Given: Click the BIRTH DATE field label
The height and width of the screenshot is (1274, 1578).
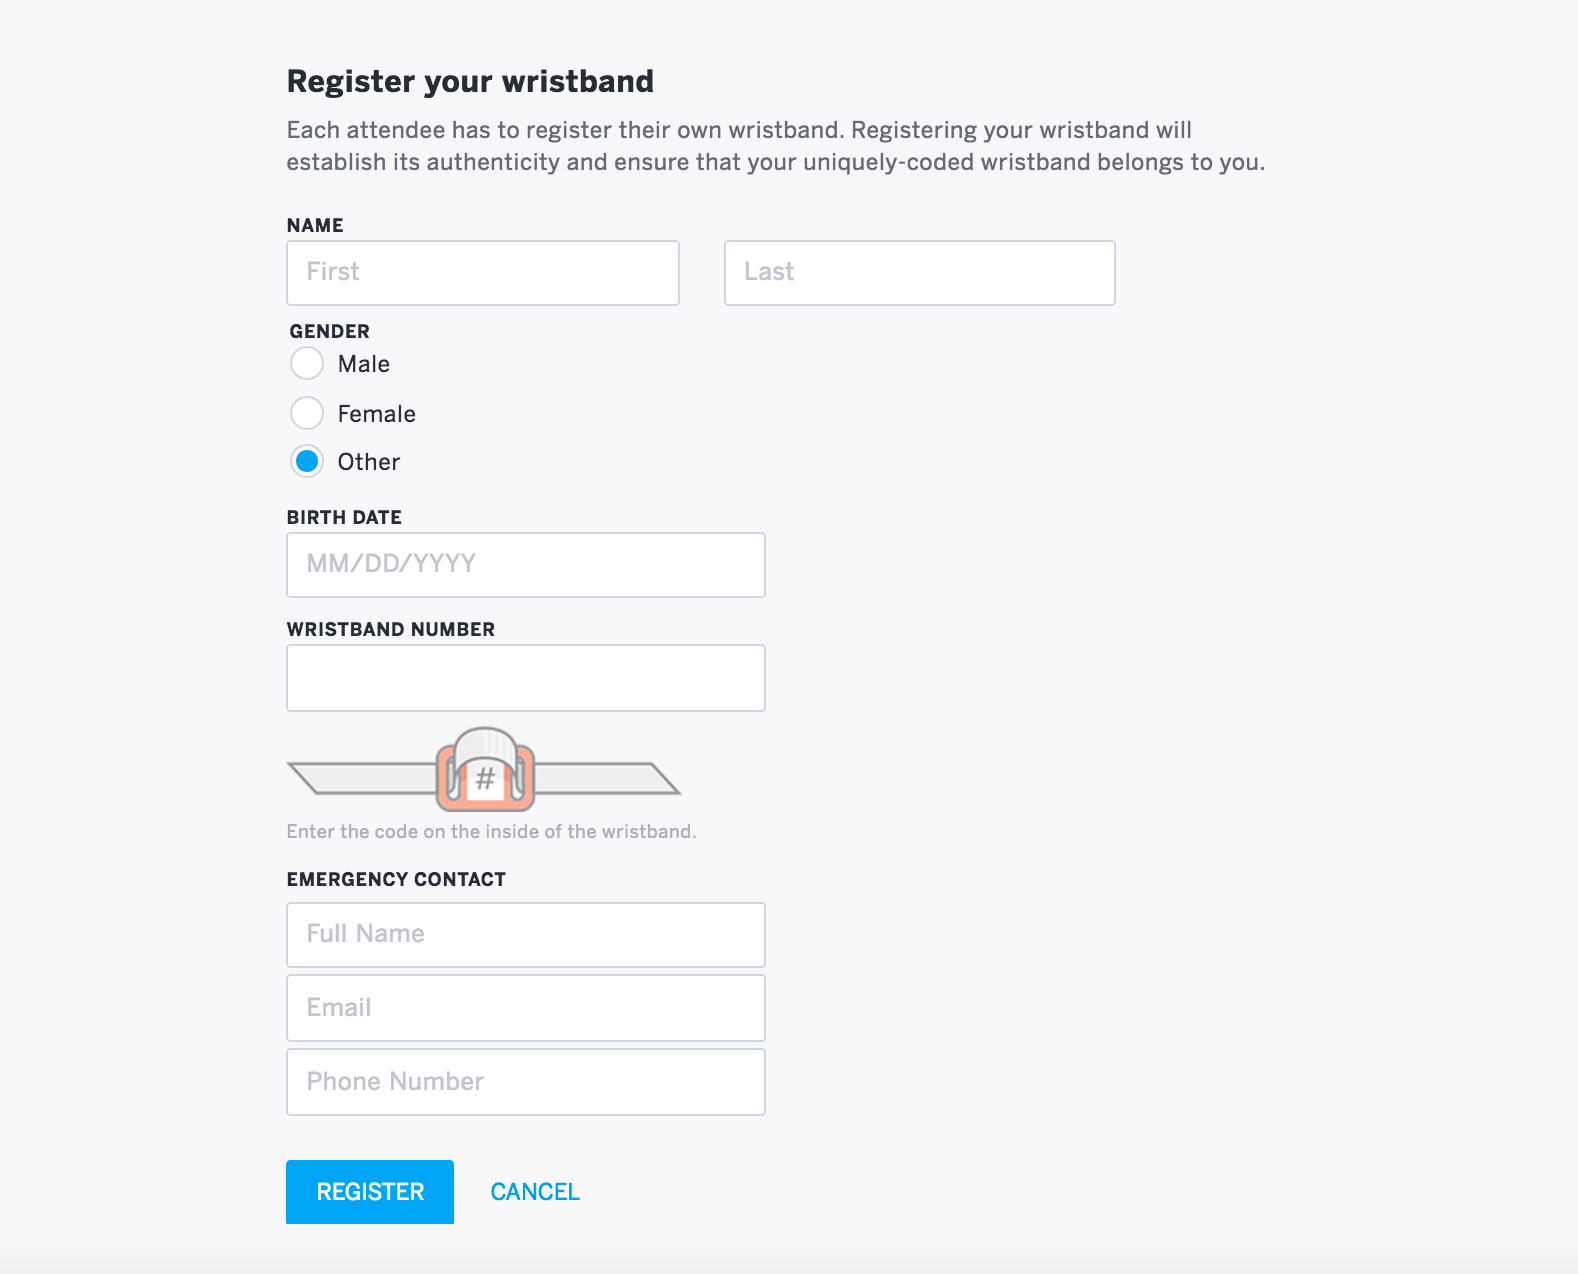Looking at the screenshot, I should click(x=344, y=517).
